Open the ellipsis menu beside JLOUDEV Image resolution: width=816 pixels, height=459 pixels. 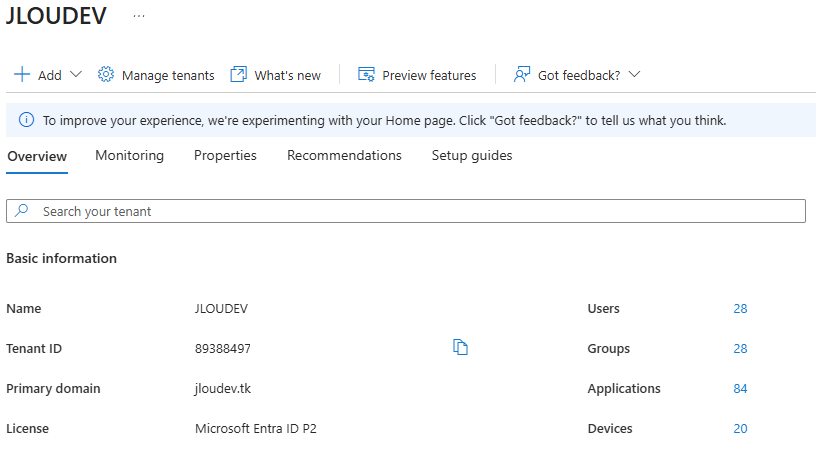click(x=139, y=17)
